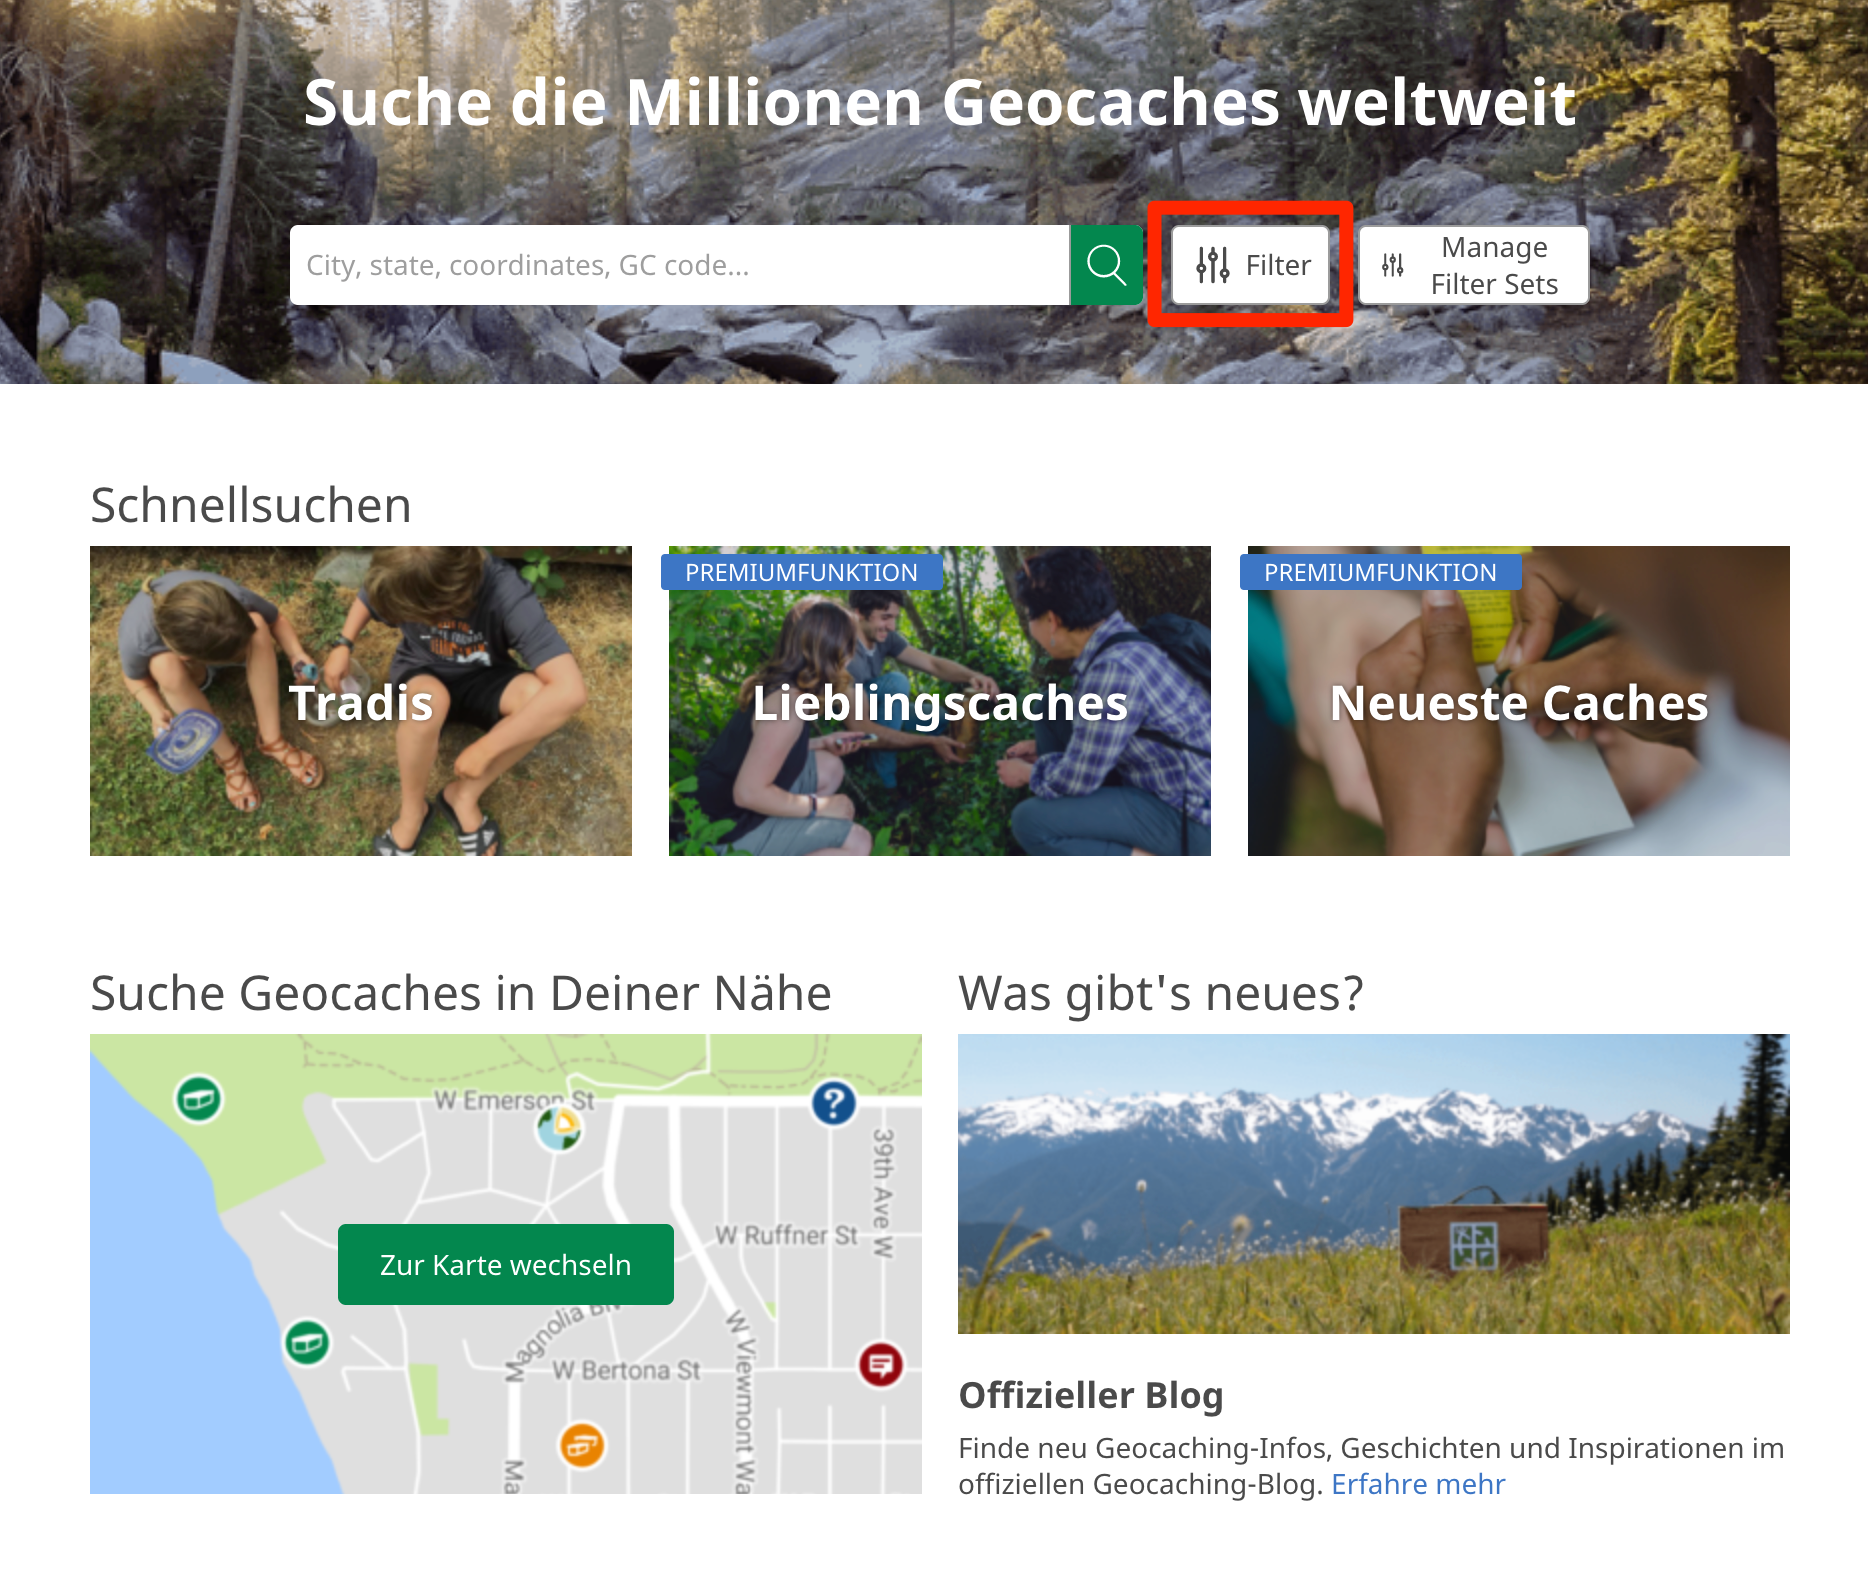Click the green magnifying glass search icon
This screenshot has width=1868, height=1572.
[1106, 265]
